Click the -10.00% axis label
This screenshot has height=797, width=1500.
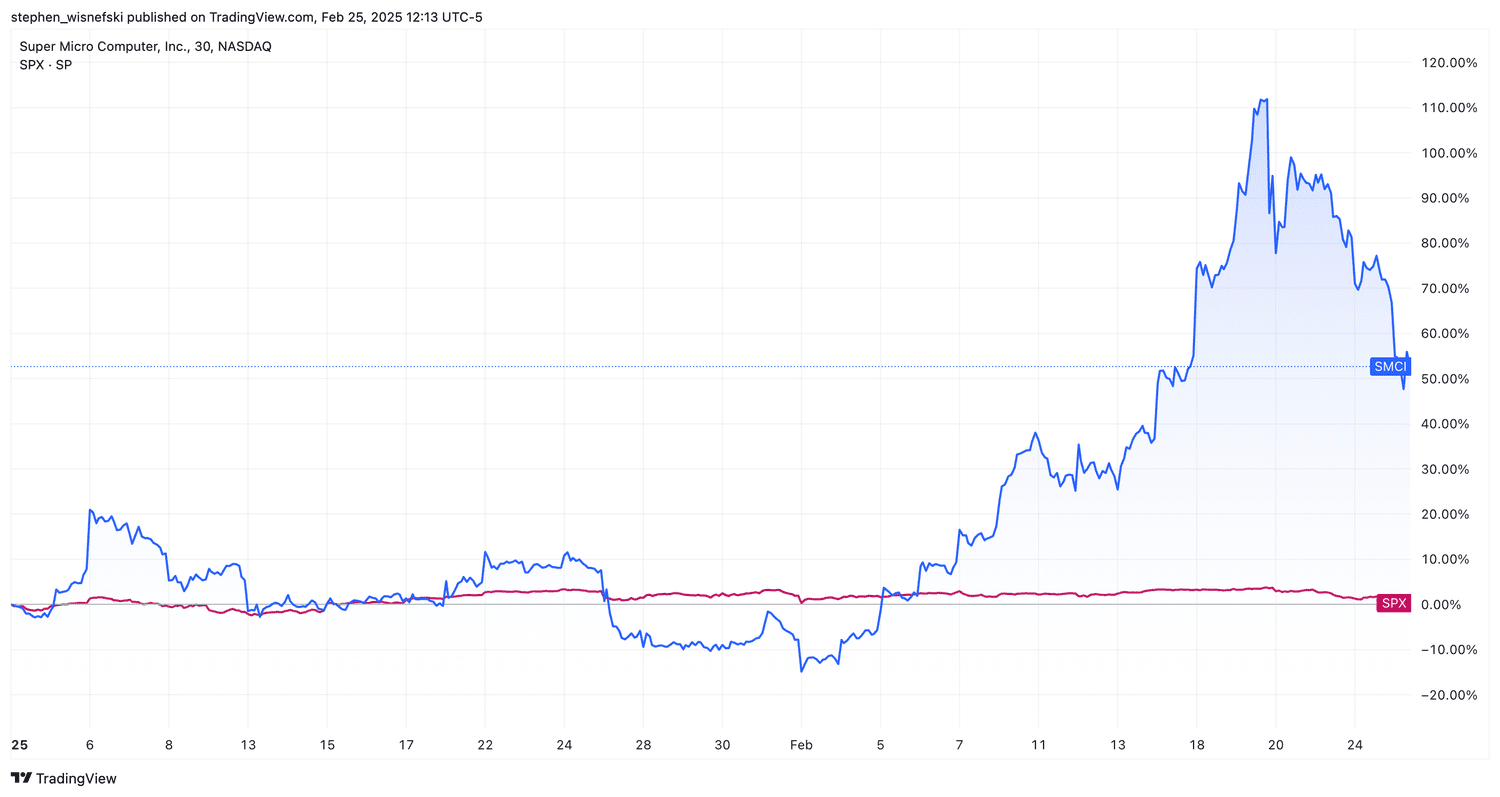1450,649
